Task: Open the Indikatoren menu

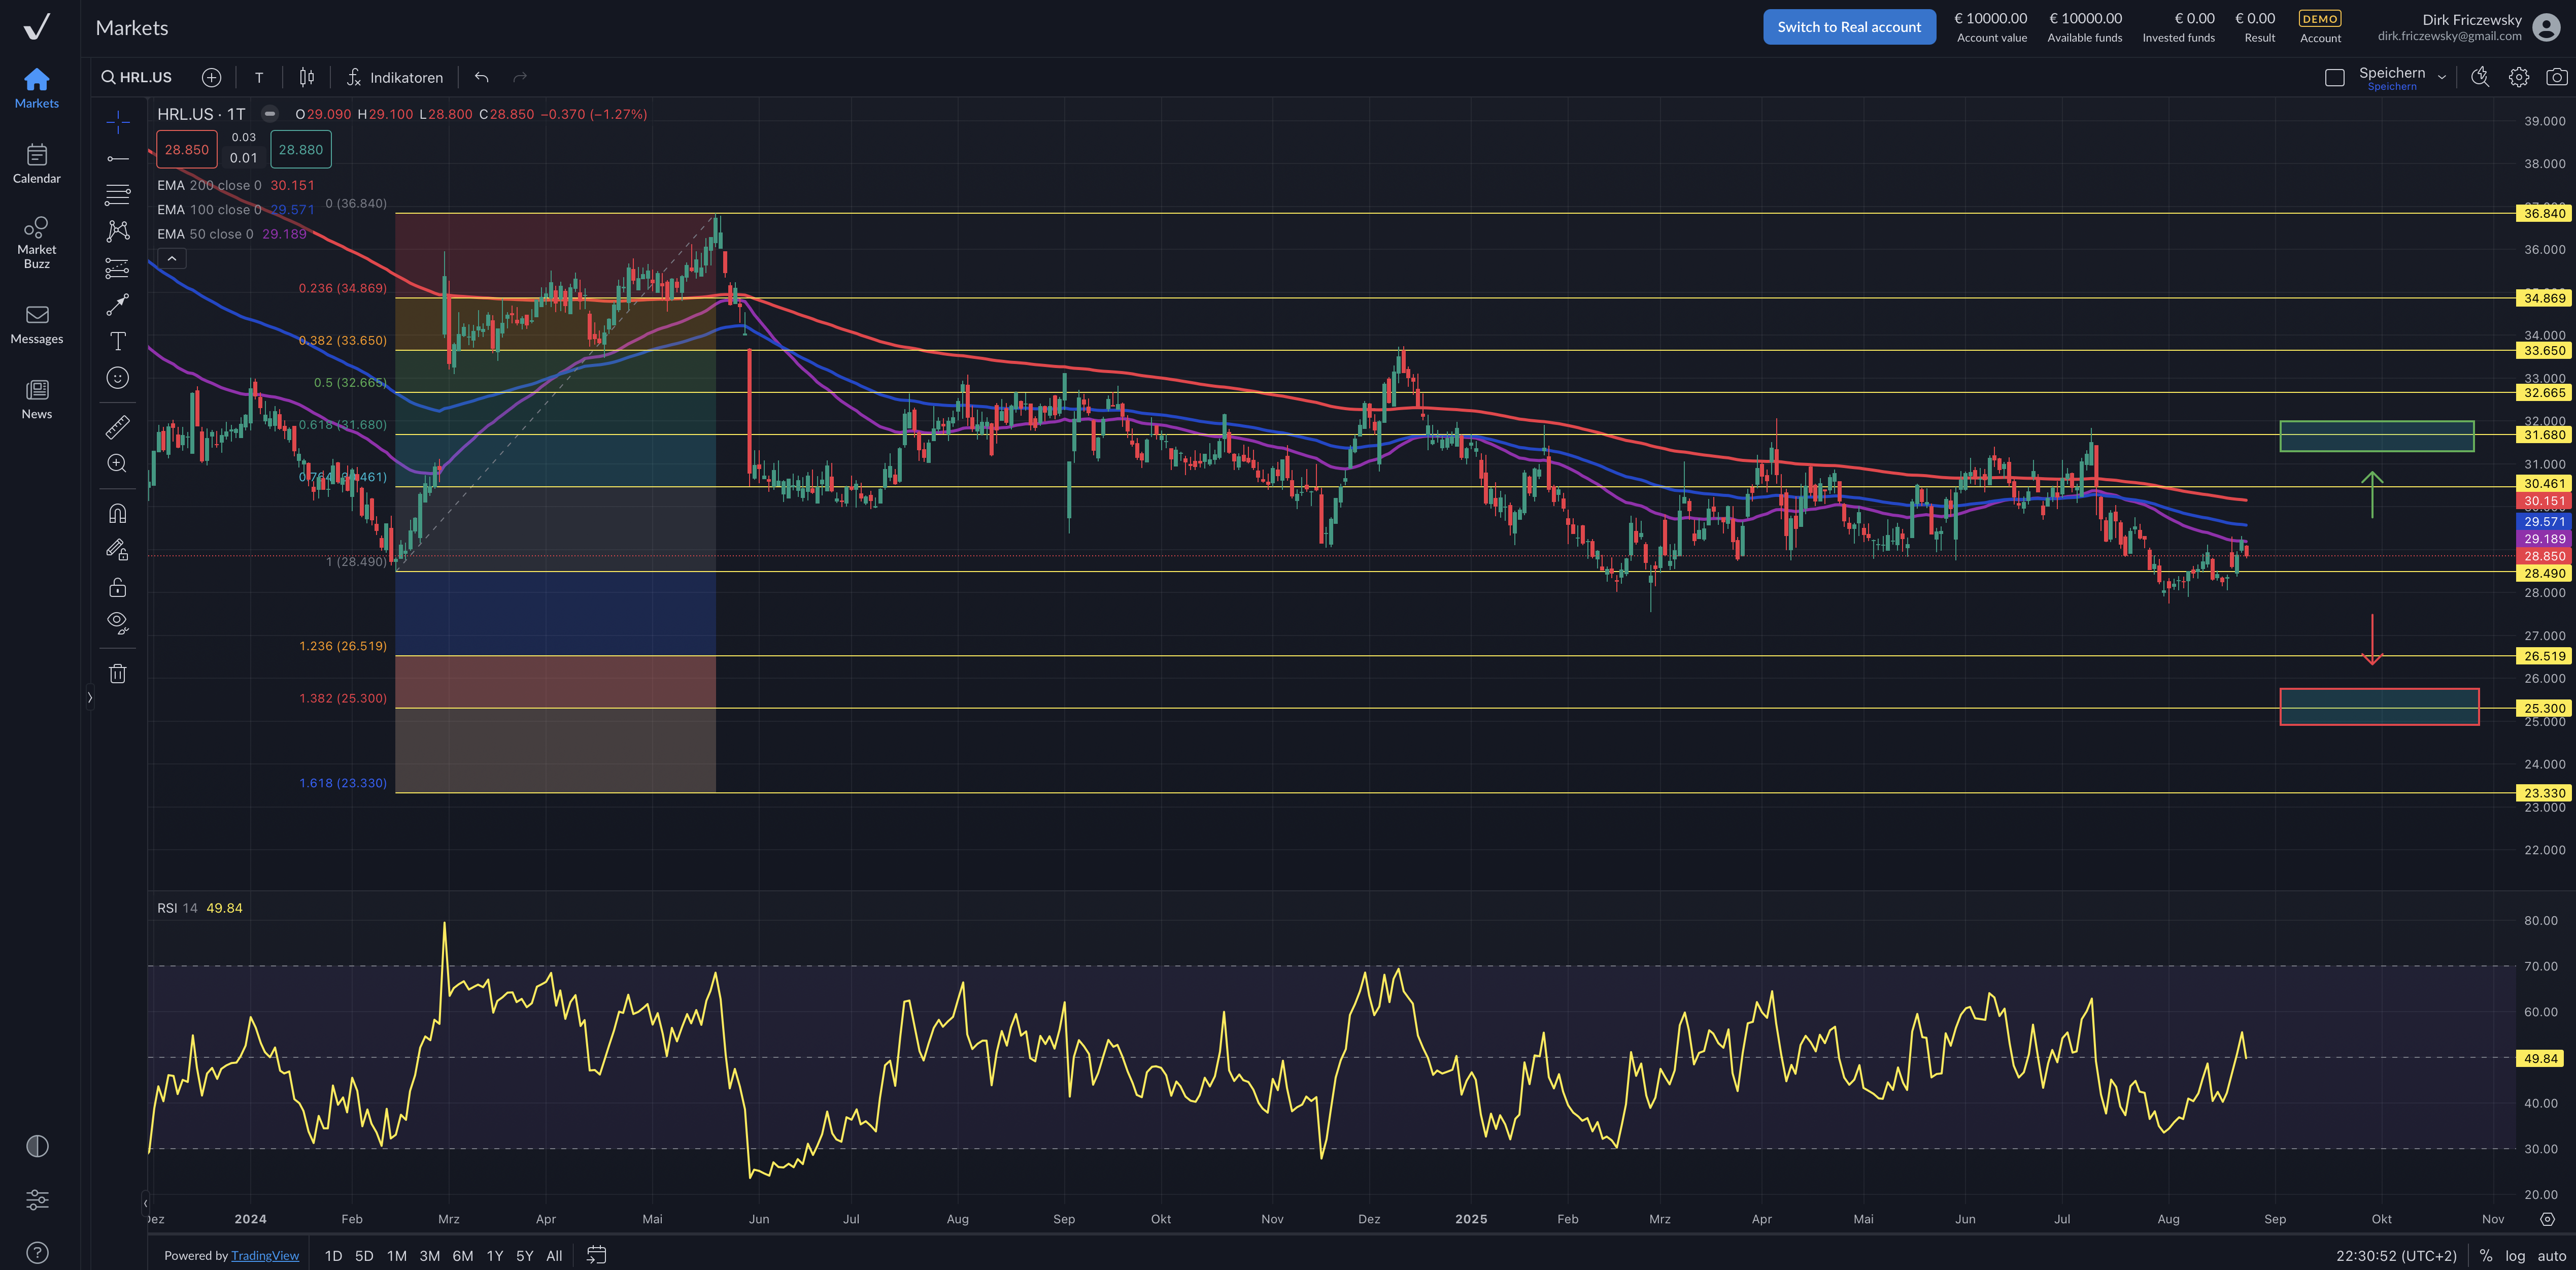Action: [x=395, y=77]
